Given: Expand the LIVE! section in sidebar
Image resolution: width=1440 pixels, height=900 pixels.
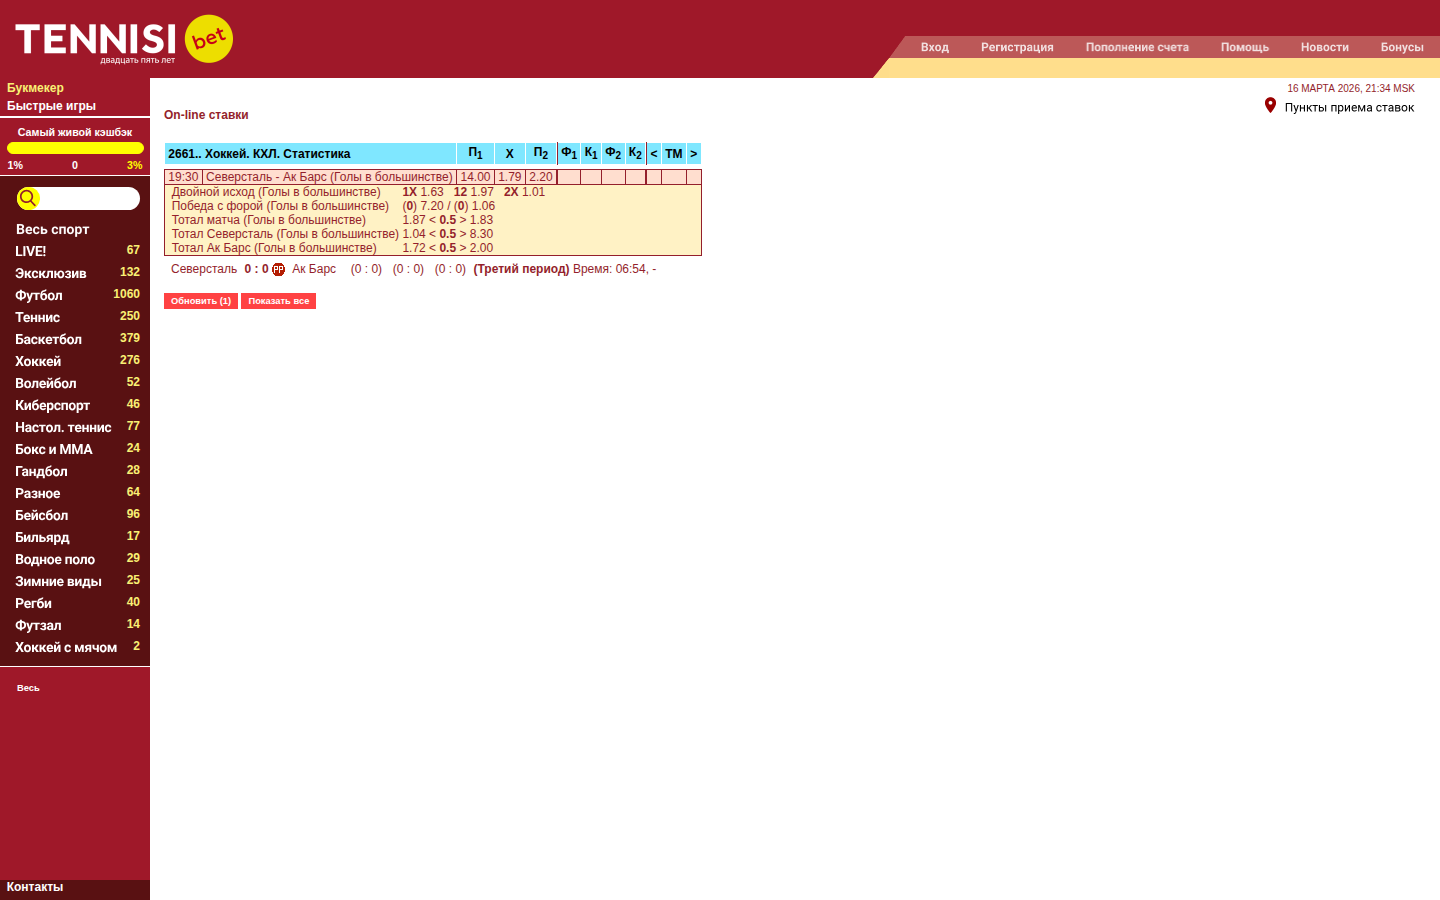Looking at the screenshot, I should tap(31, 251).
